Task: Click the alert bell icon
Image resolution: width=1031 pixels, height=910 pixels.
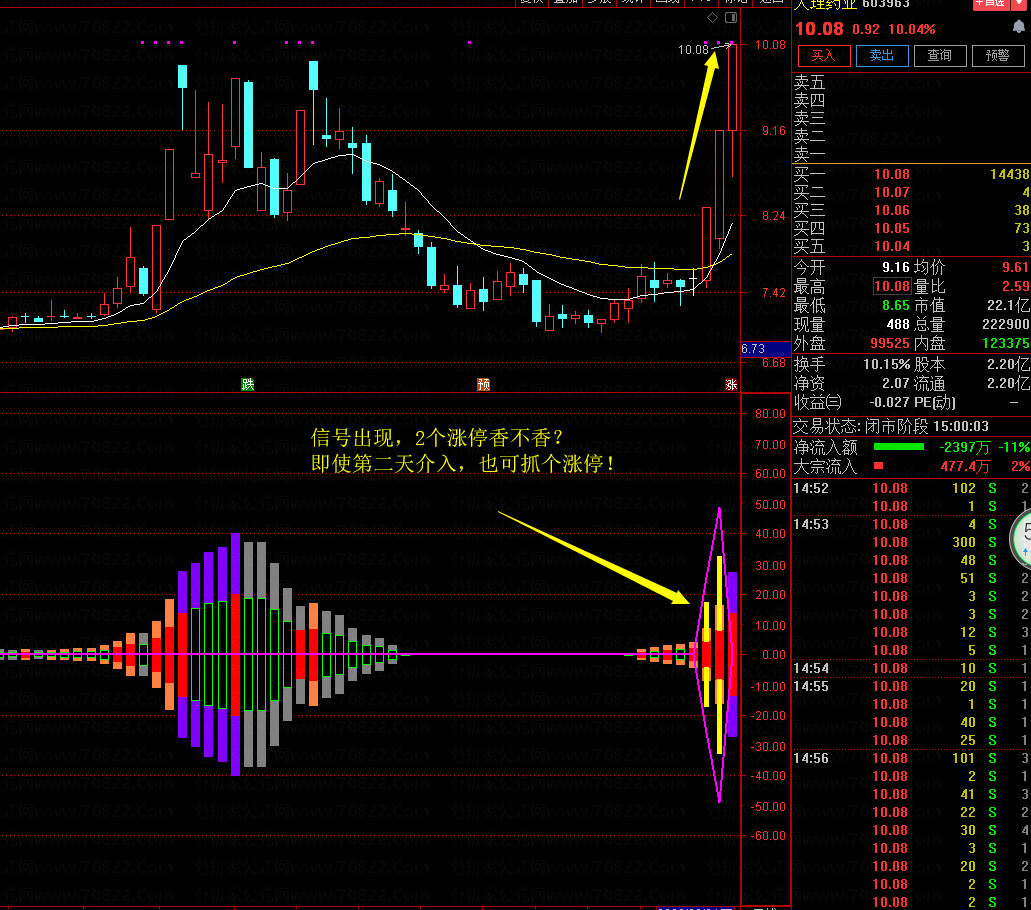Action: coord(1019,26)
